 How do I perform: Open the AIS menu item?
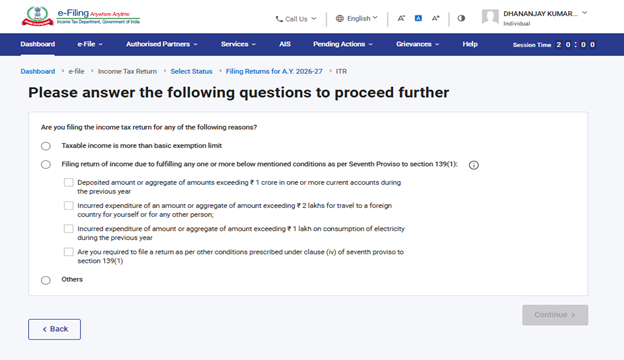coord(285,44)
